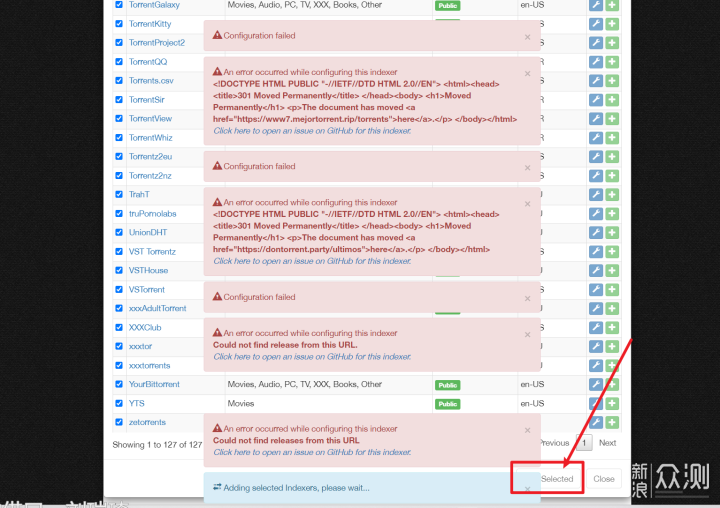Open configure wrench for TorrentProject2
This screenshot has width=720, height=508.
pos(596,43)
